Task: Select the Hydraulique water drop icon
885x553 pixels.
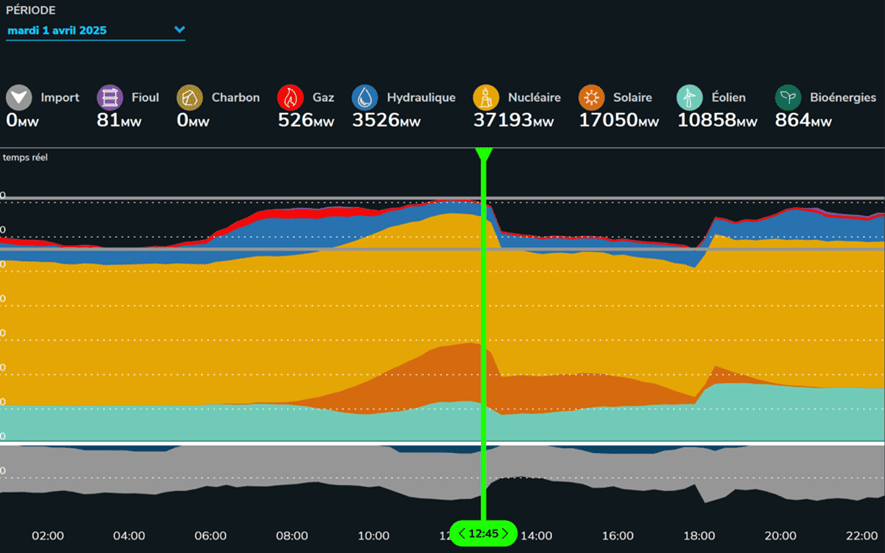Action: click(x=365, y=98)
